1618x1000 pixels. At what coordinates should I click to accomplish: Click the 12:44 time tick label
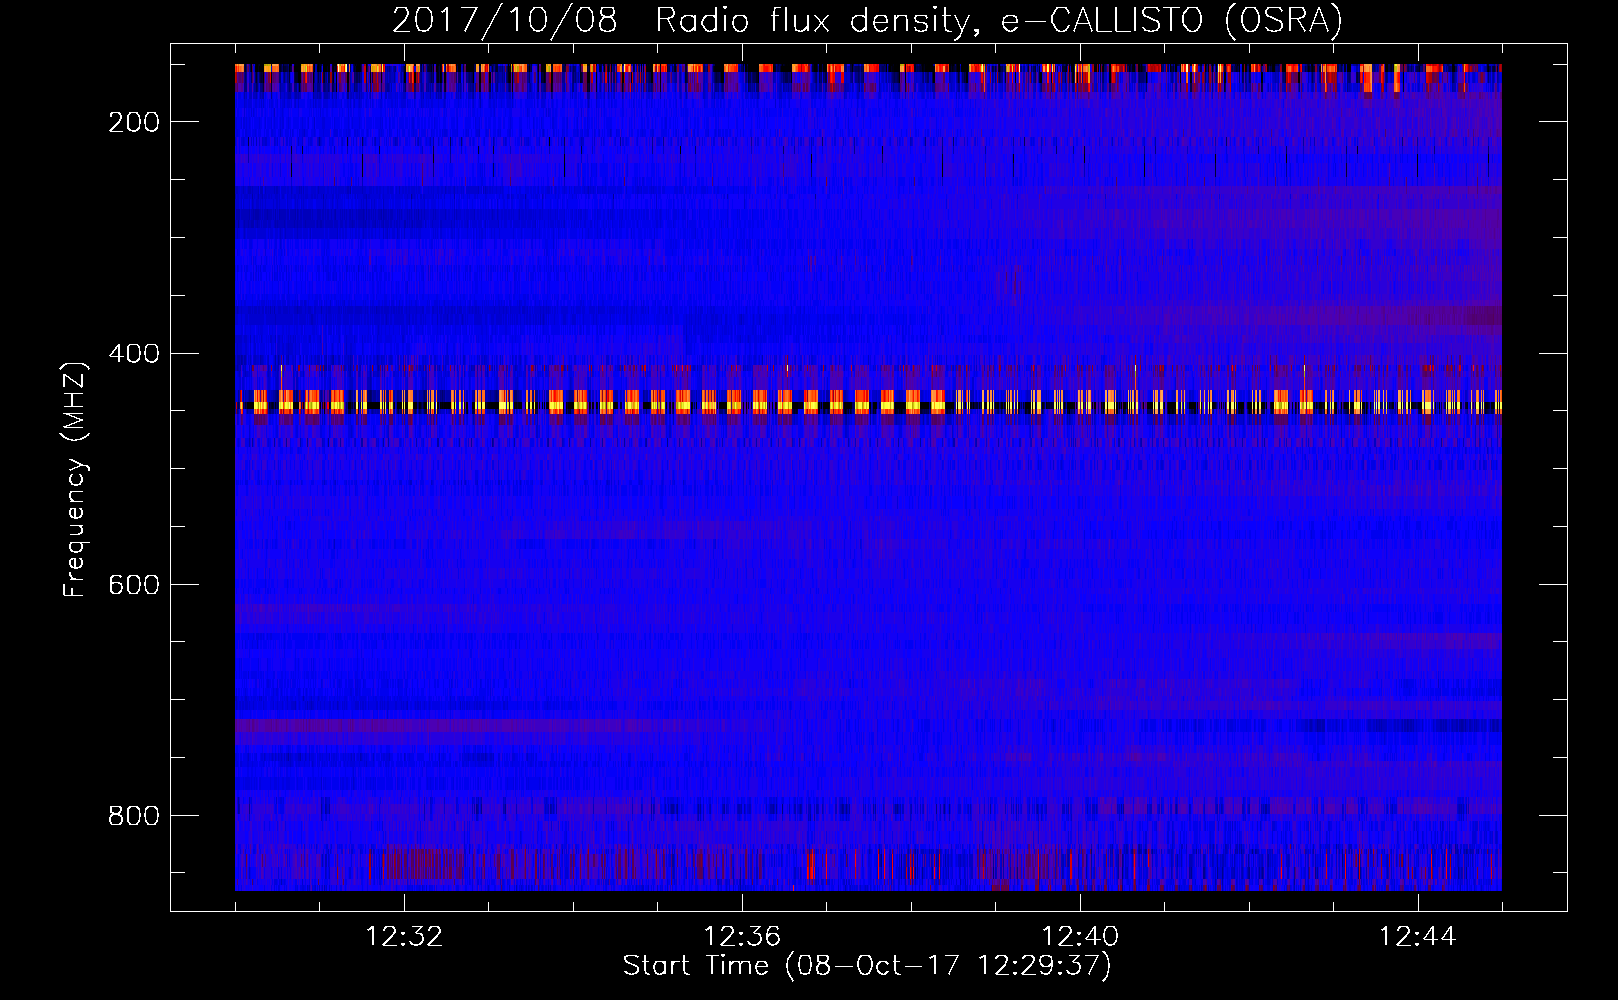coord(1418,937)
